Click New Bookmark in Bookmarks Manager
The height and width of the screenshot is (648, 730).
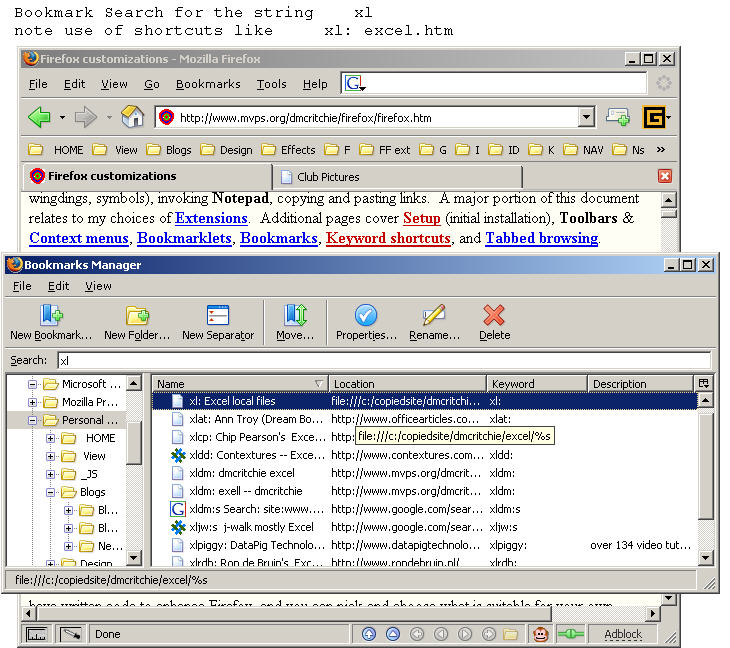point(51,322)
